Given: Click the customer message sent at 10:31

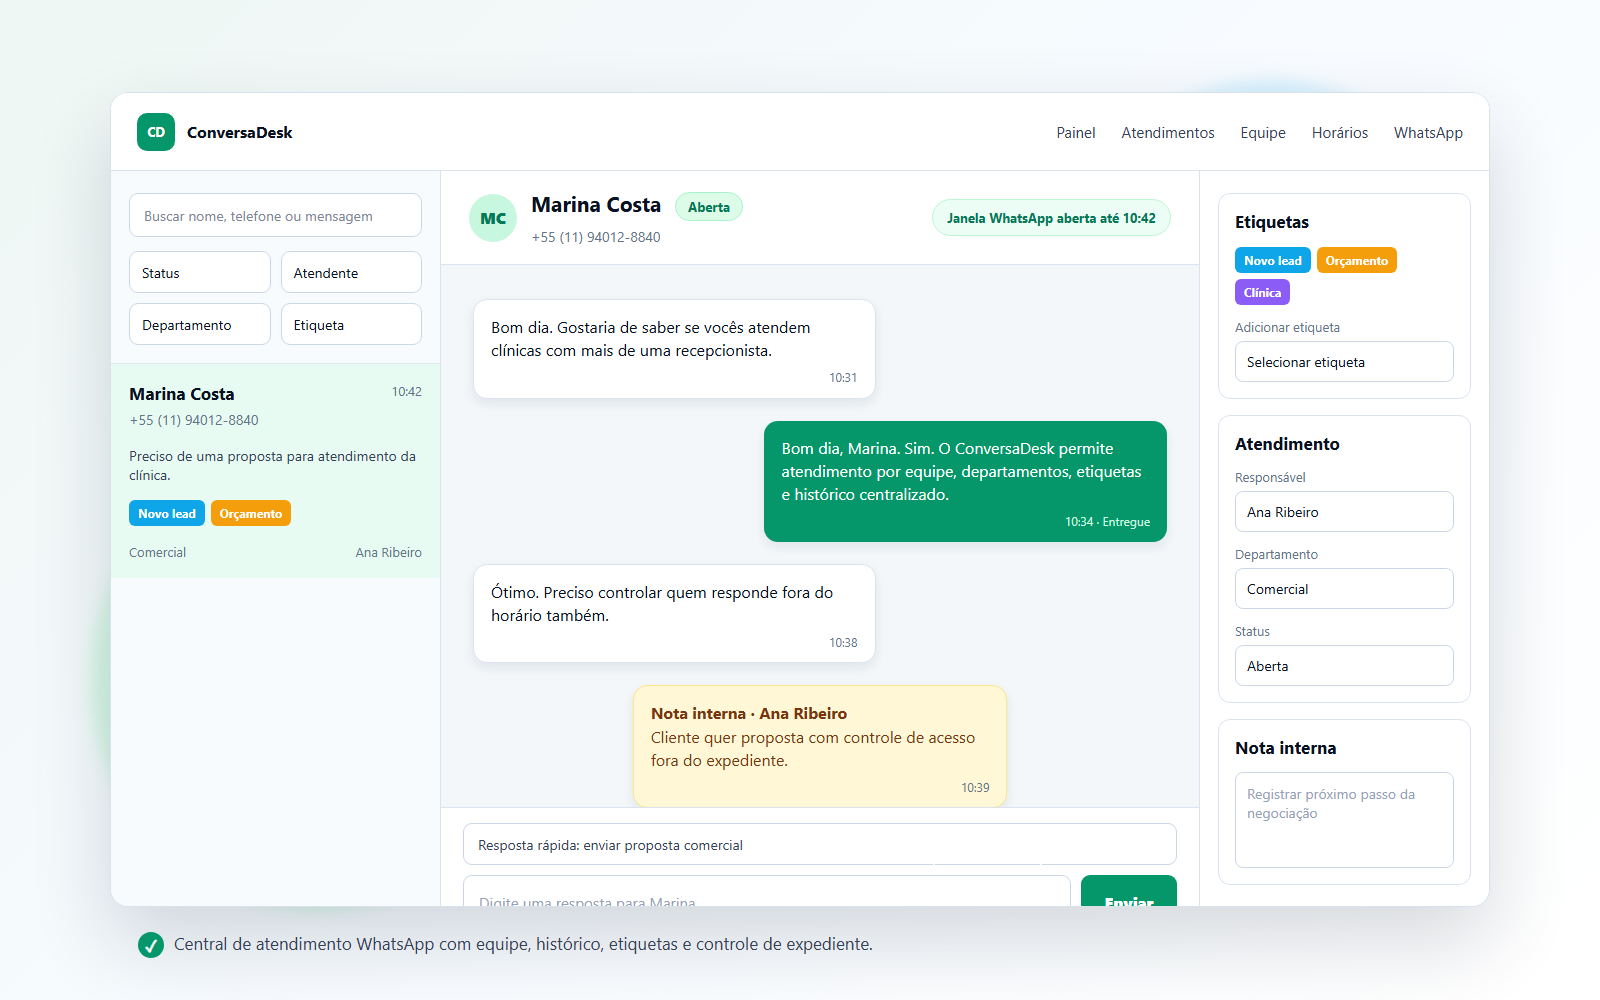Looking at the screenshot, I should point(674,349).
